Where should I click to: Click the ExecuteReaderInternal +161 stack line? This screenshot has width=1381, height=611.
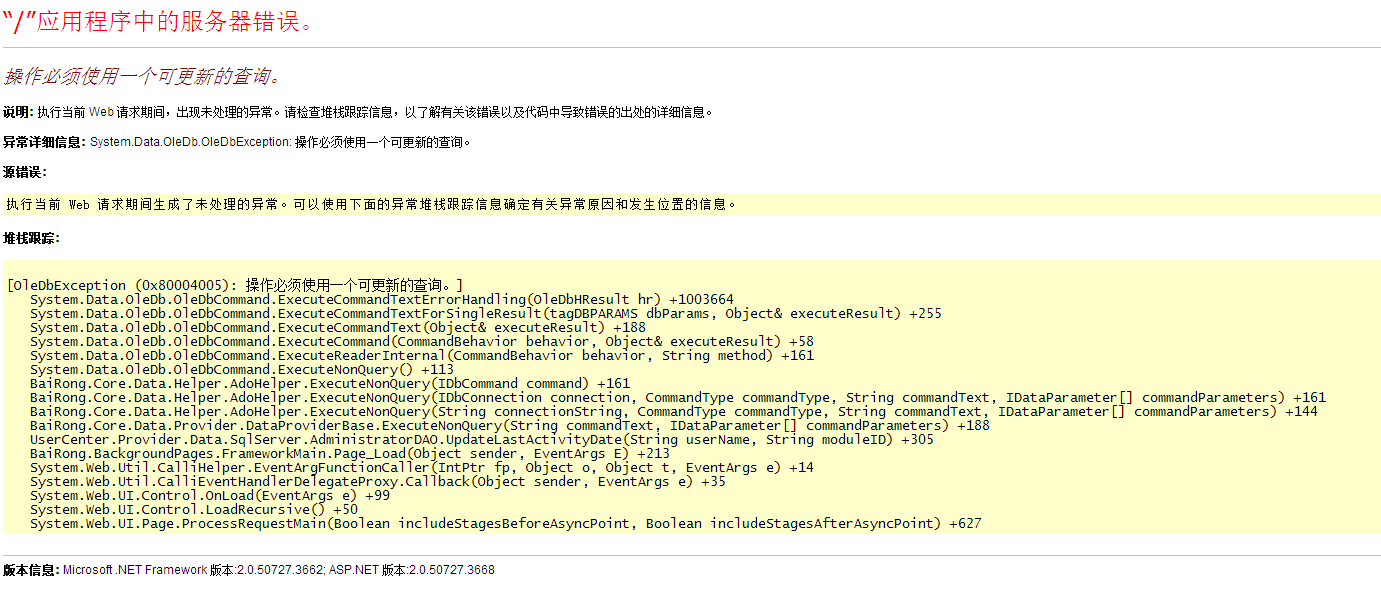point(422,355)
